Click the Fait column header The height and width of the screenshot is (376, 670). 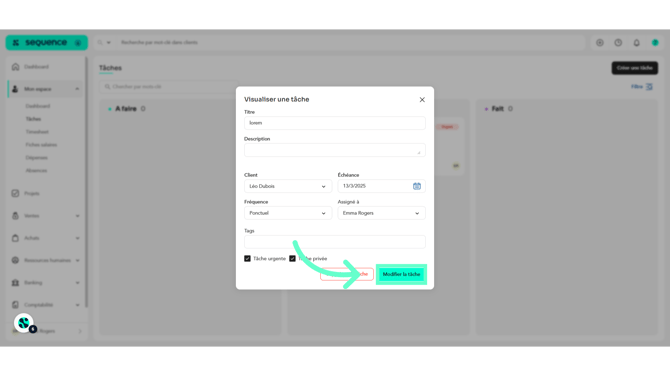pos(498,109)
